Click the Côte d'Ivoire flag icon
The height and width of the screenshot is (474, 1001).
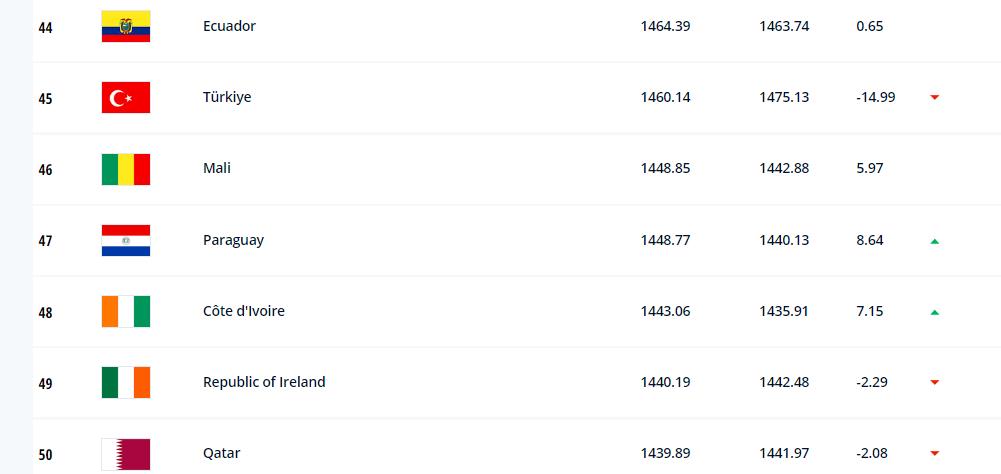point(126,312)
